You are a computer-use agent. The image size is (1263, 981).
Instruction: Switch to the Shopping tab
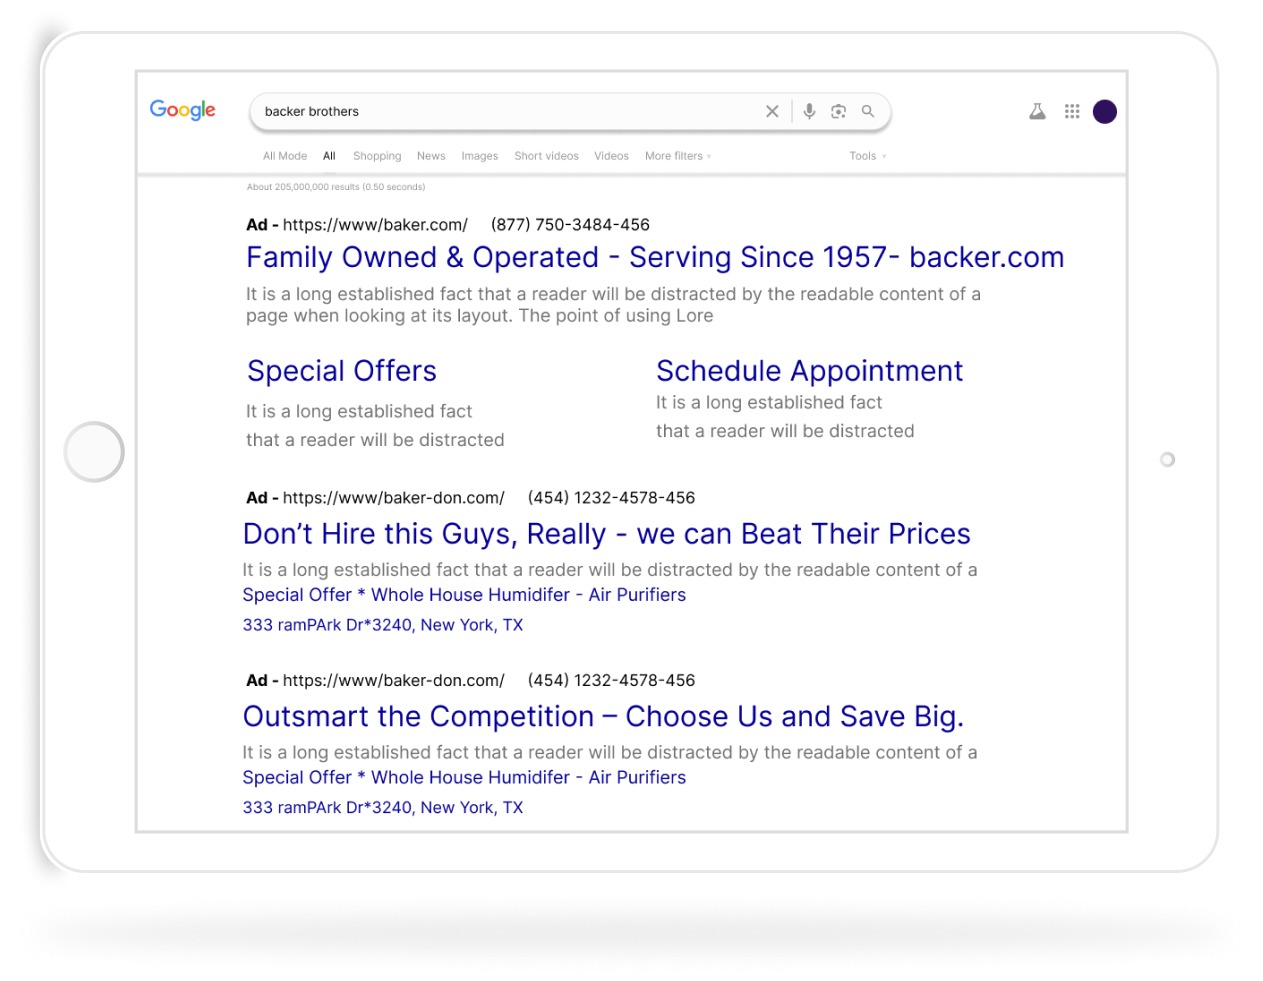(376, 156)
